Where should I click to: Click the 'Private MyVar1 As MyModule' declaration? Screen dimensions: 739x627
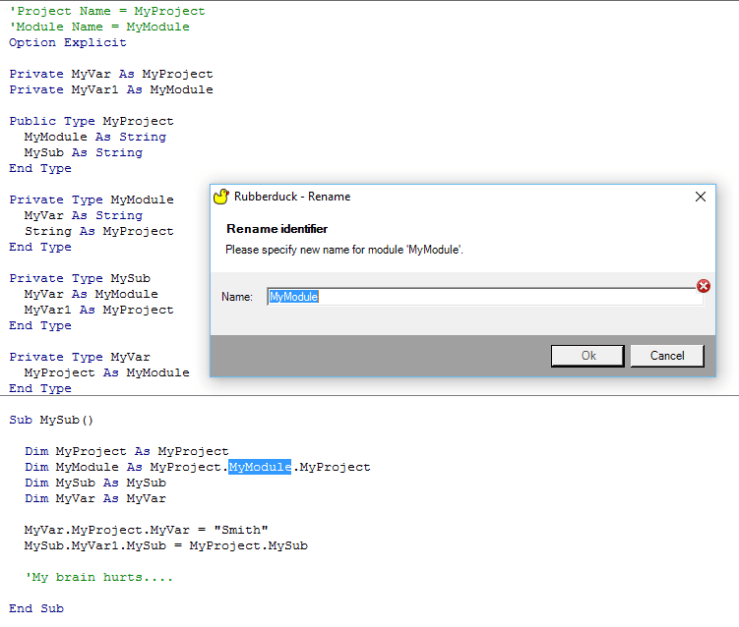[x=111, y=90]
